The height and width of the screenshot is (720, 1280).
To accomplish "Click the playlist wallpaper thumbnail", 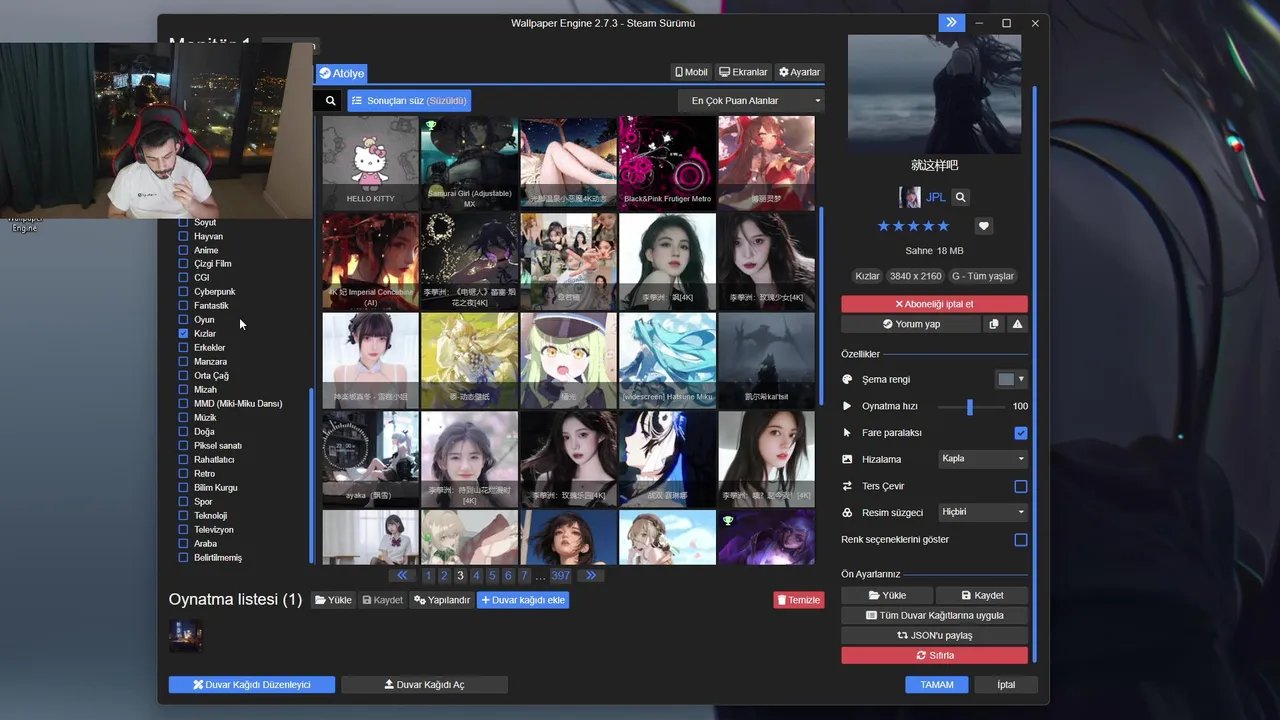I will pos(185,635).
